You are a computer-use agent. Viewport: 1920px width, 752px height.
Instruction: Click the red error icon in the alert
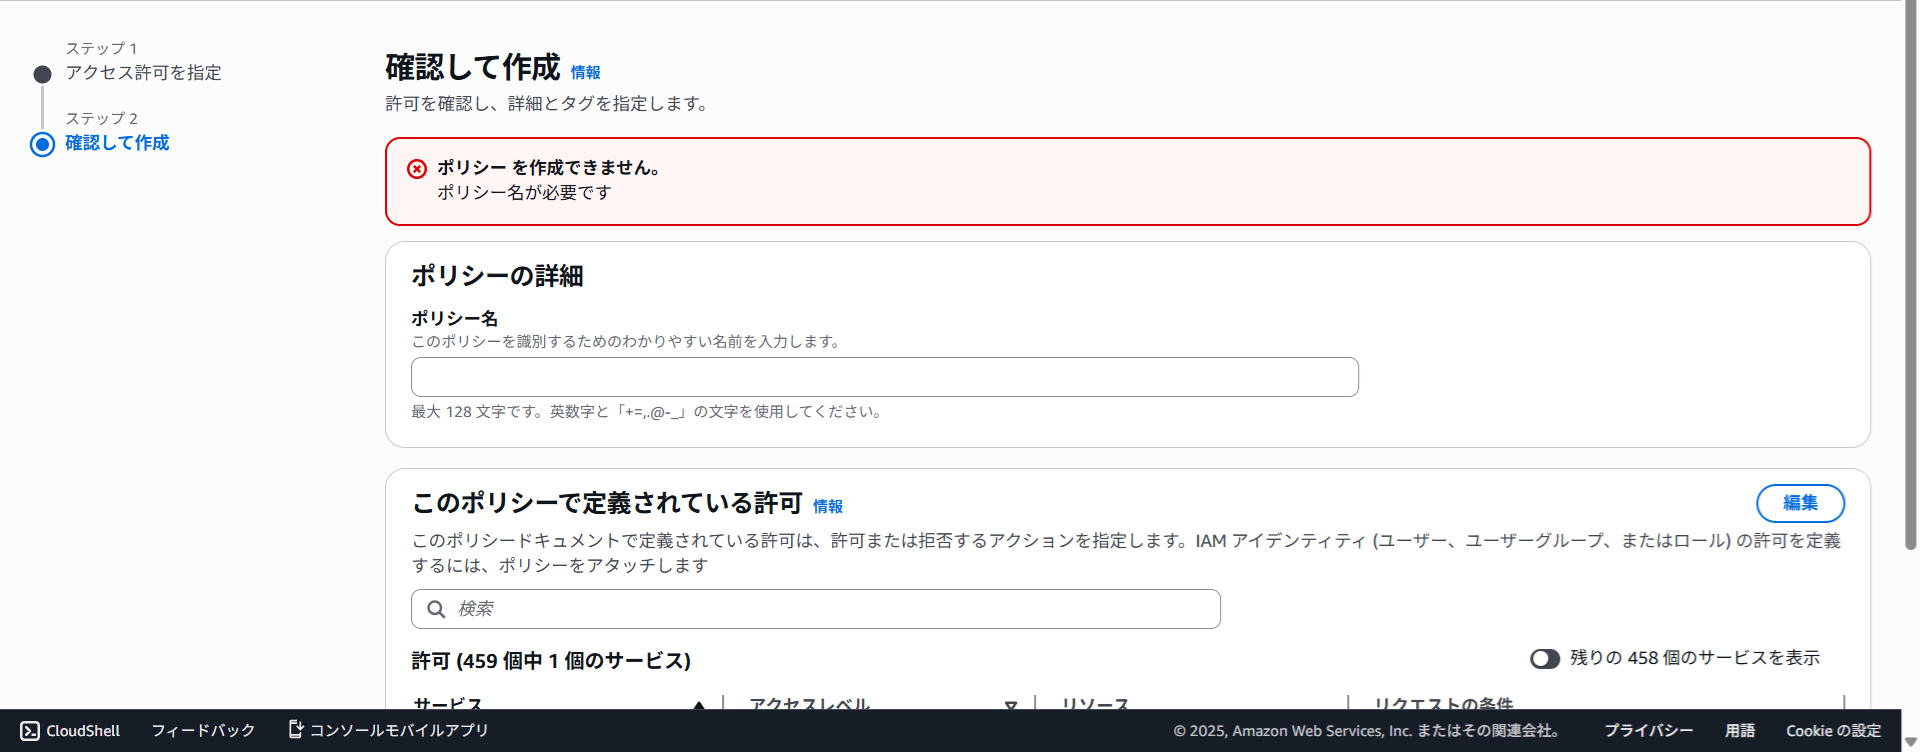[417, 169]
